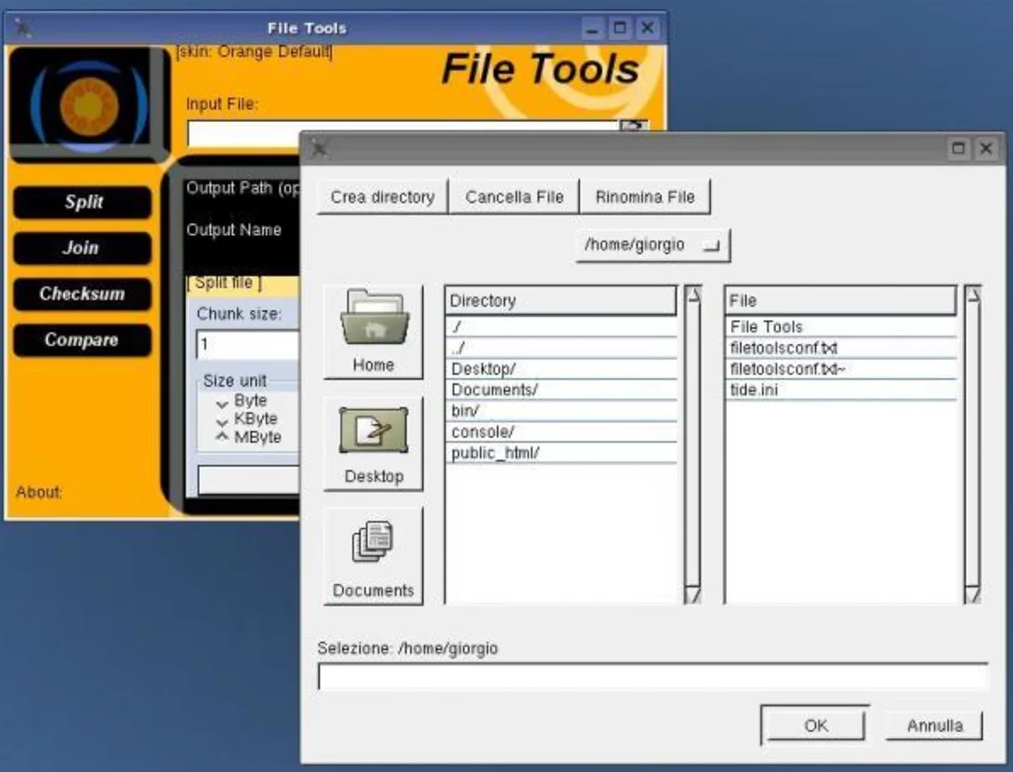Screen dimensions: 1013x772
Task: Click the Directory column header
Action: click(x=561, y=300)
